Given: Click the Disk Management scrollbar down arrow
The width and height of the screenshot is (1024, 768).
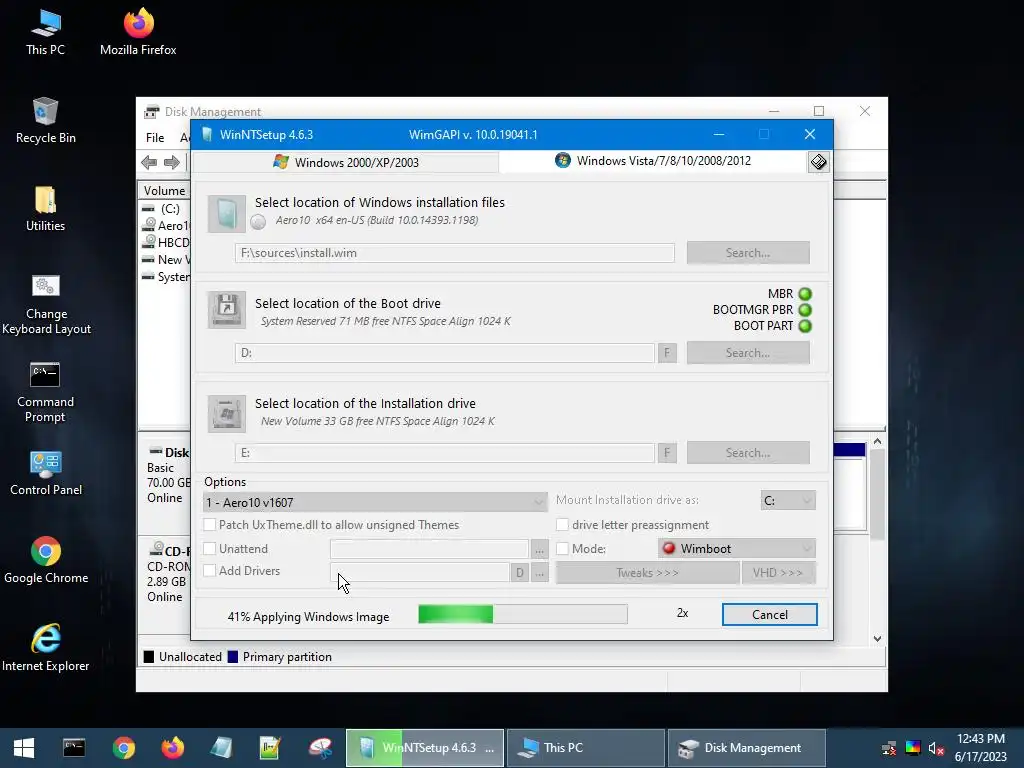Looking at the screenshot, I should pyautogui.click(x=877, y=639).
